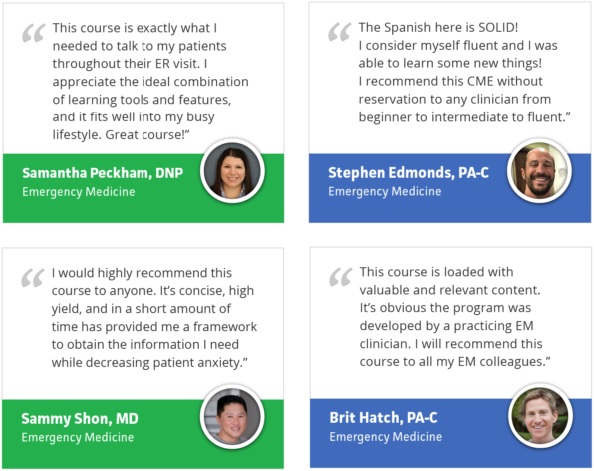The image size is (594, 471).
Task: Click Stephen Edmonds' profile photo
Action: coord(539,171)
